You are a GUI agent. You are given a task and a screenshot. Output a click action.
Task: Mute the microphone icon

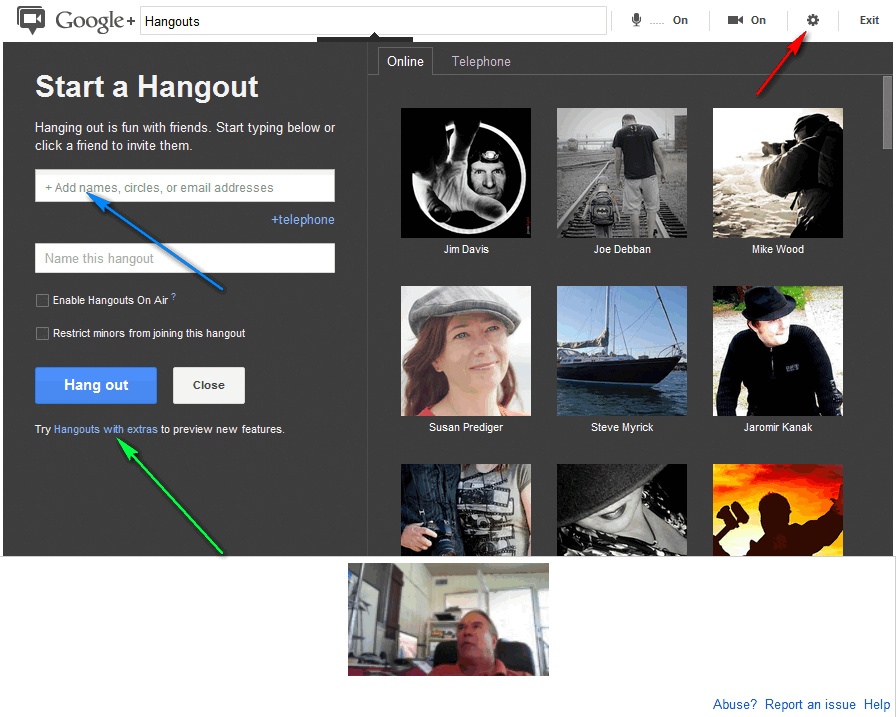[x=636, y=20]
